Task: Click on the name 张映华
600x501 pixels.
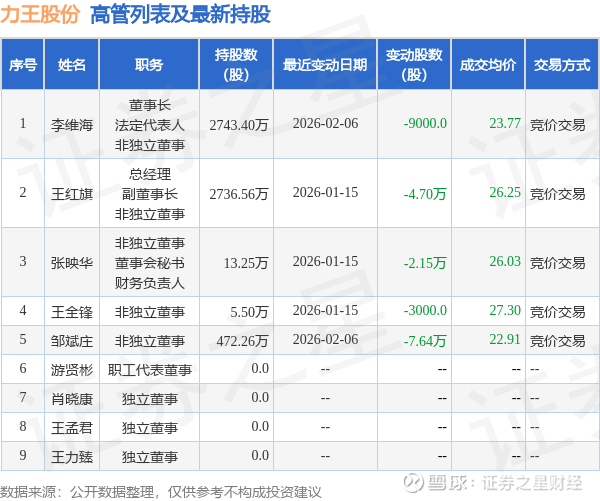Action: (72, 263)
